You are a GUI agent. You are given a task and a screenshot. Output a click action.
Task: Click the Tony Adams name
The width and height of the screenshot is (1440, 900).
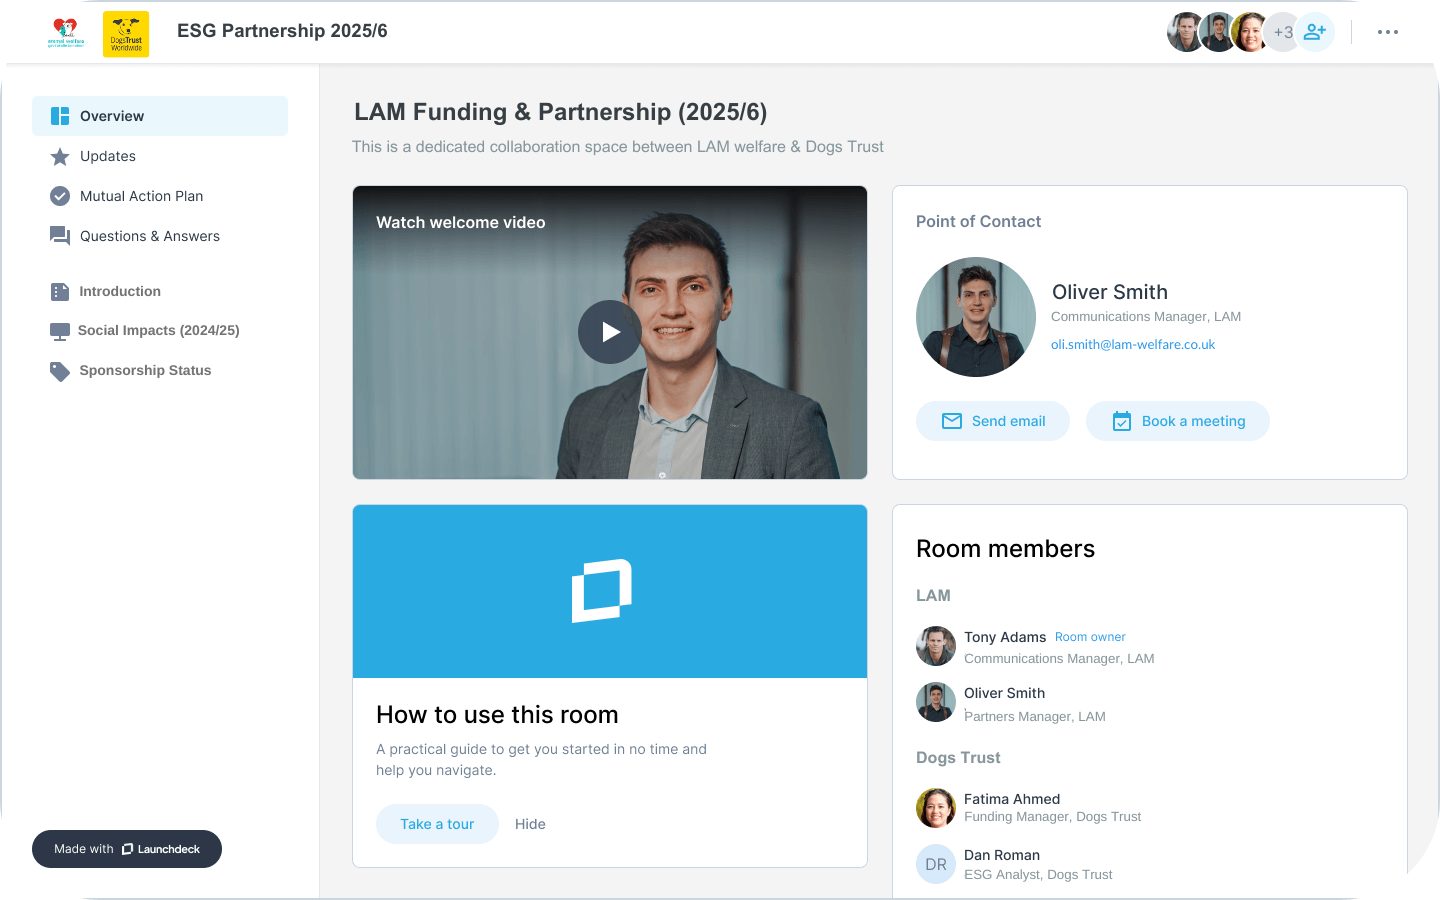coord(1005,637)
